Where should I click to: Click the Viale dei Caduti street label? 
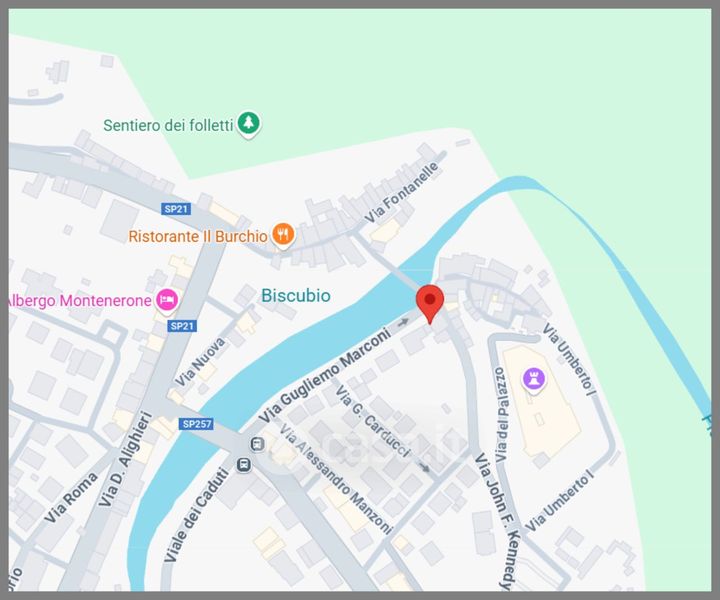(197, 515)
